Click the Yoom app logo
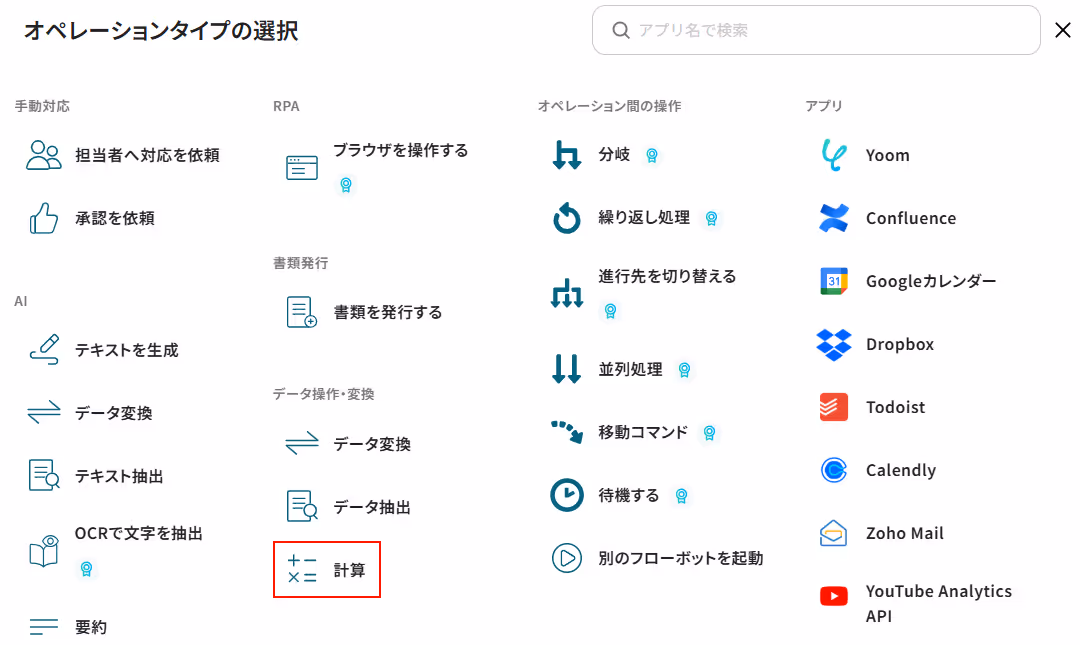 (834, 155)
